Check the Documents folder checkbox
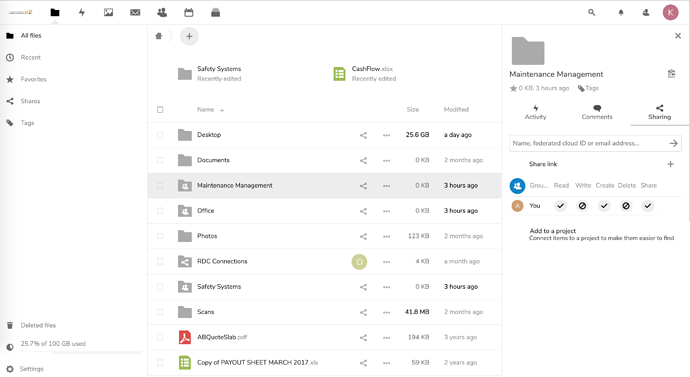 click(160, 160)
